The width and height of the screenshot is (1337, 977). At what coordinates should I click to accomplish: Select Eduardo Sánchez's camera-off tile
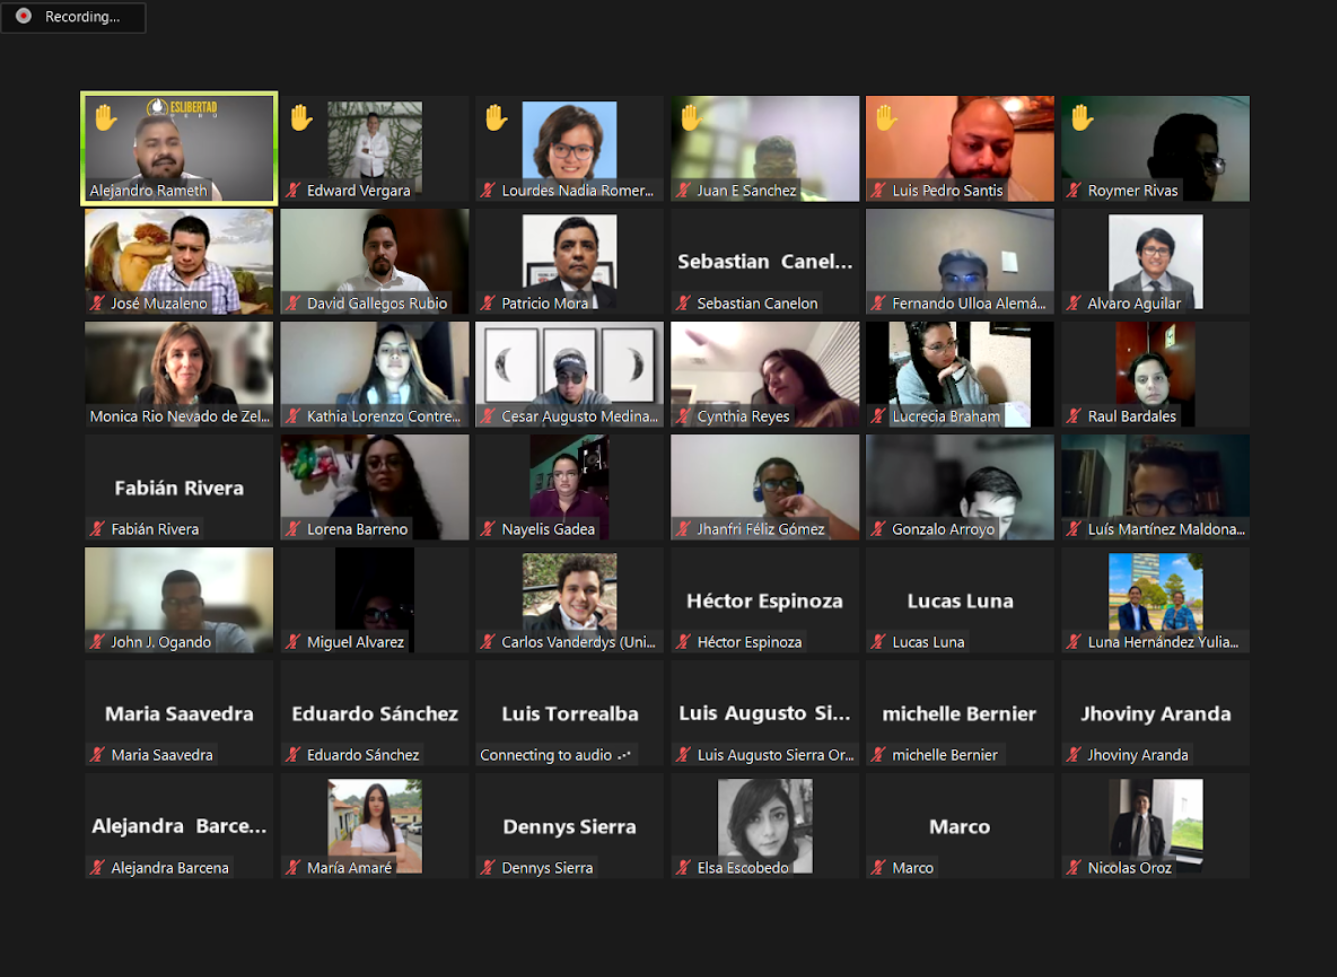click(x=375, y=713)
